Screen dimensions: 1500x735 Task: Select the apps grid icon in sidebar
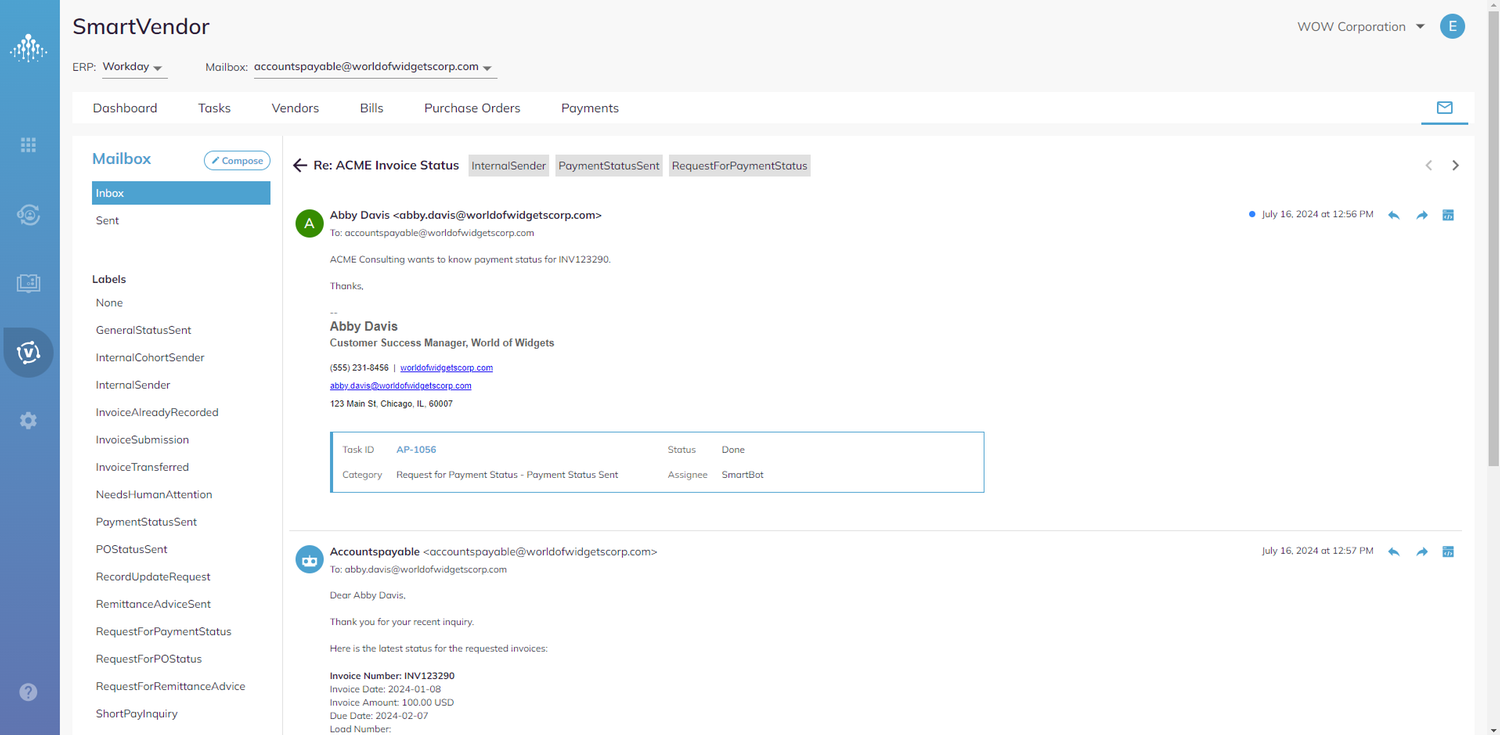pos(29,144)
